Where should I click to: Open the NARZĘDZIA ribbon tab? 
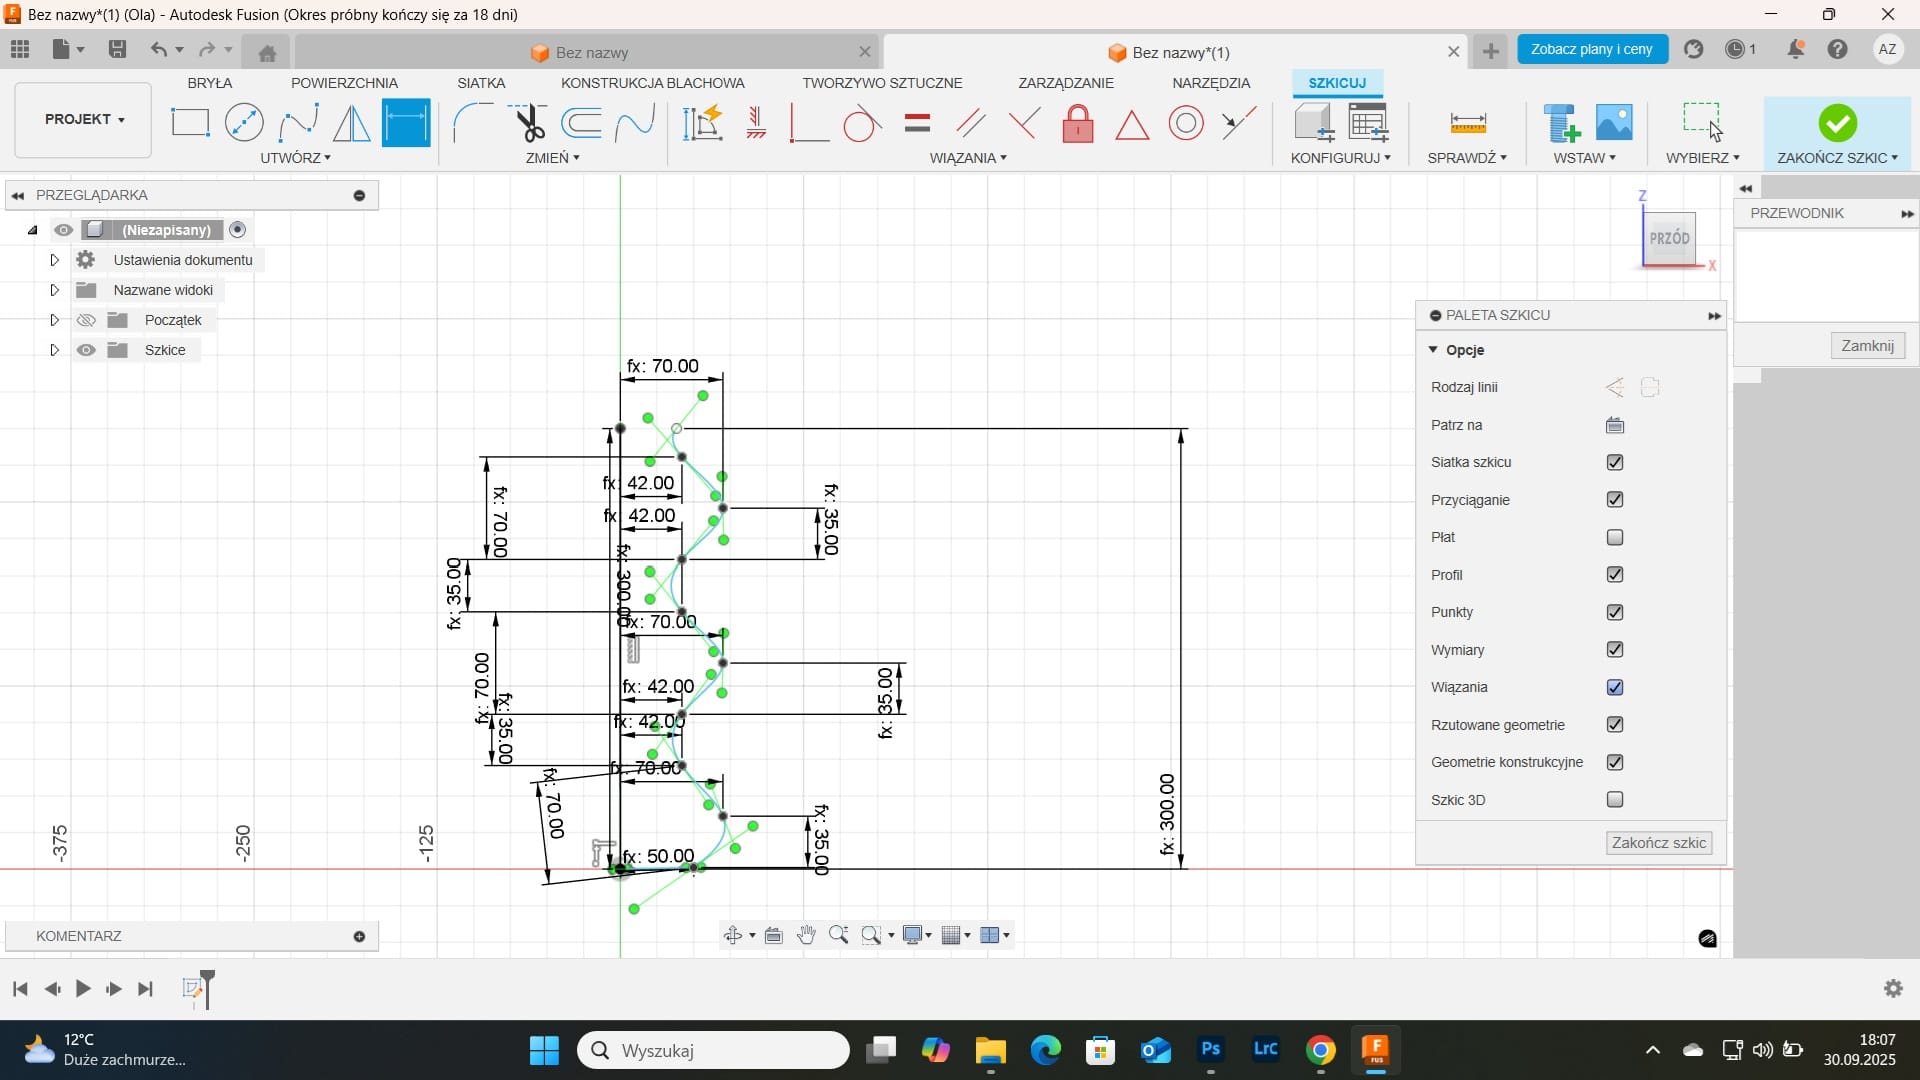tap(1211, 83)
